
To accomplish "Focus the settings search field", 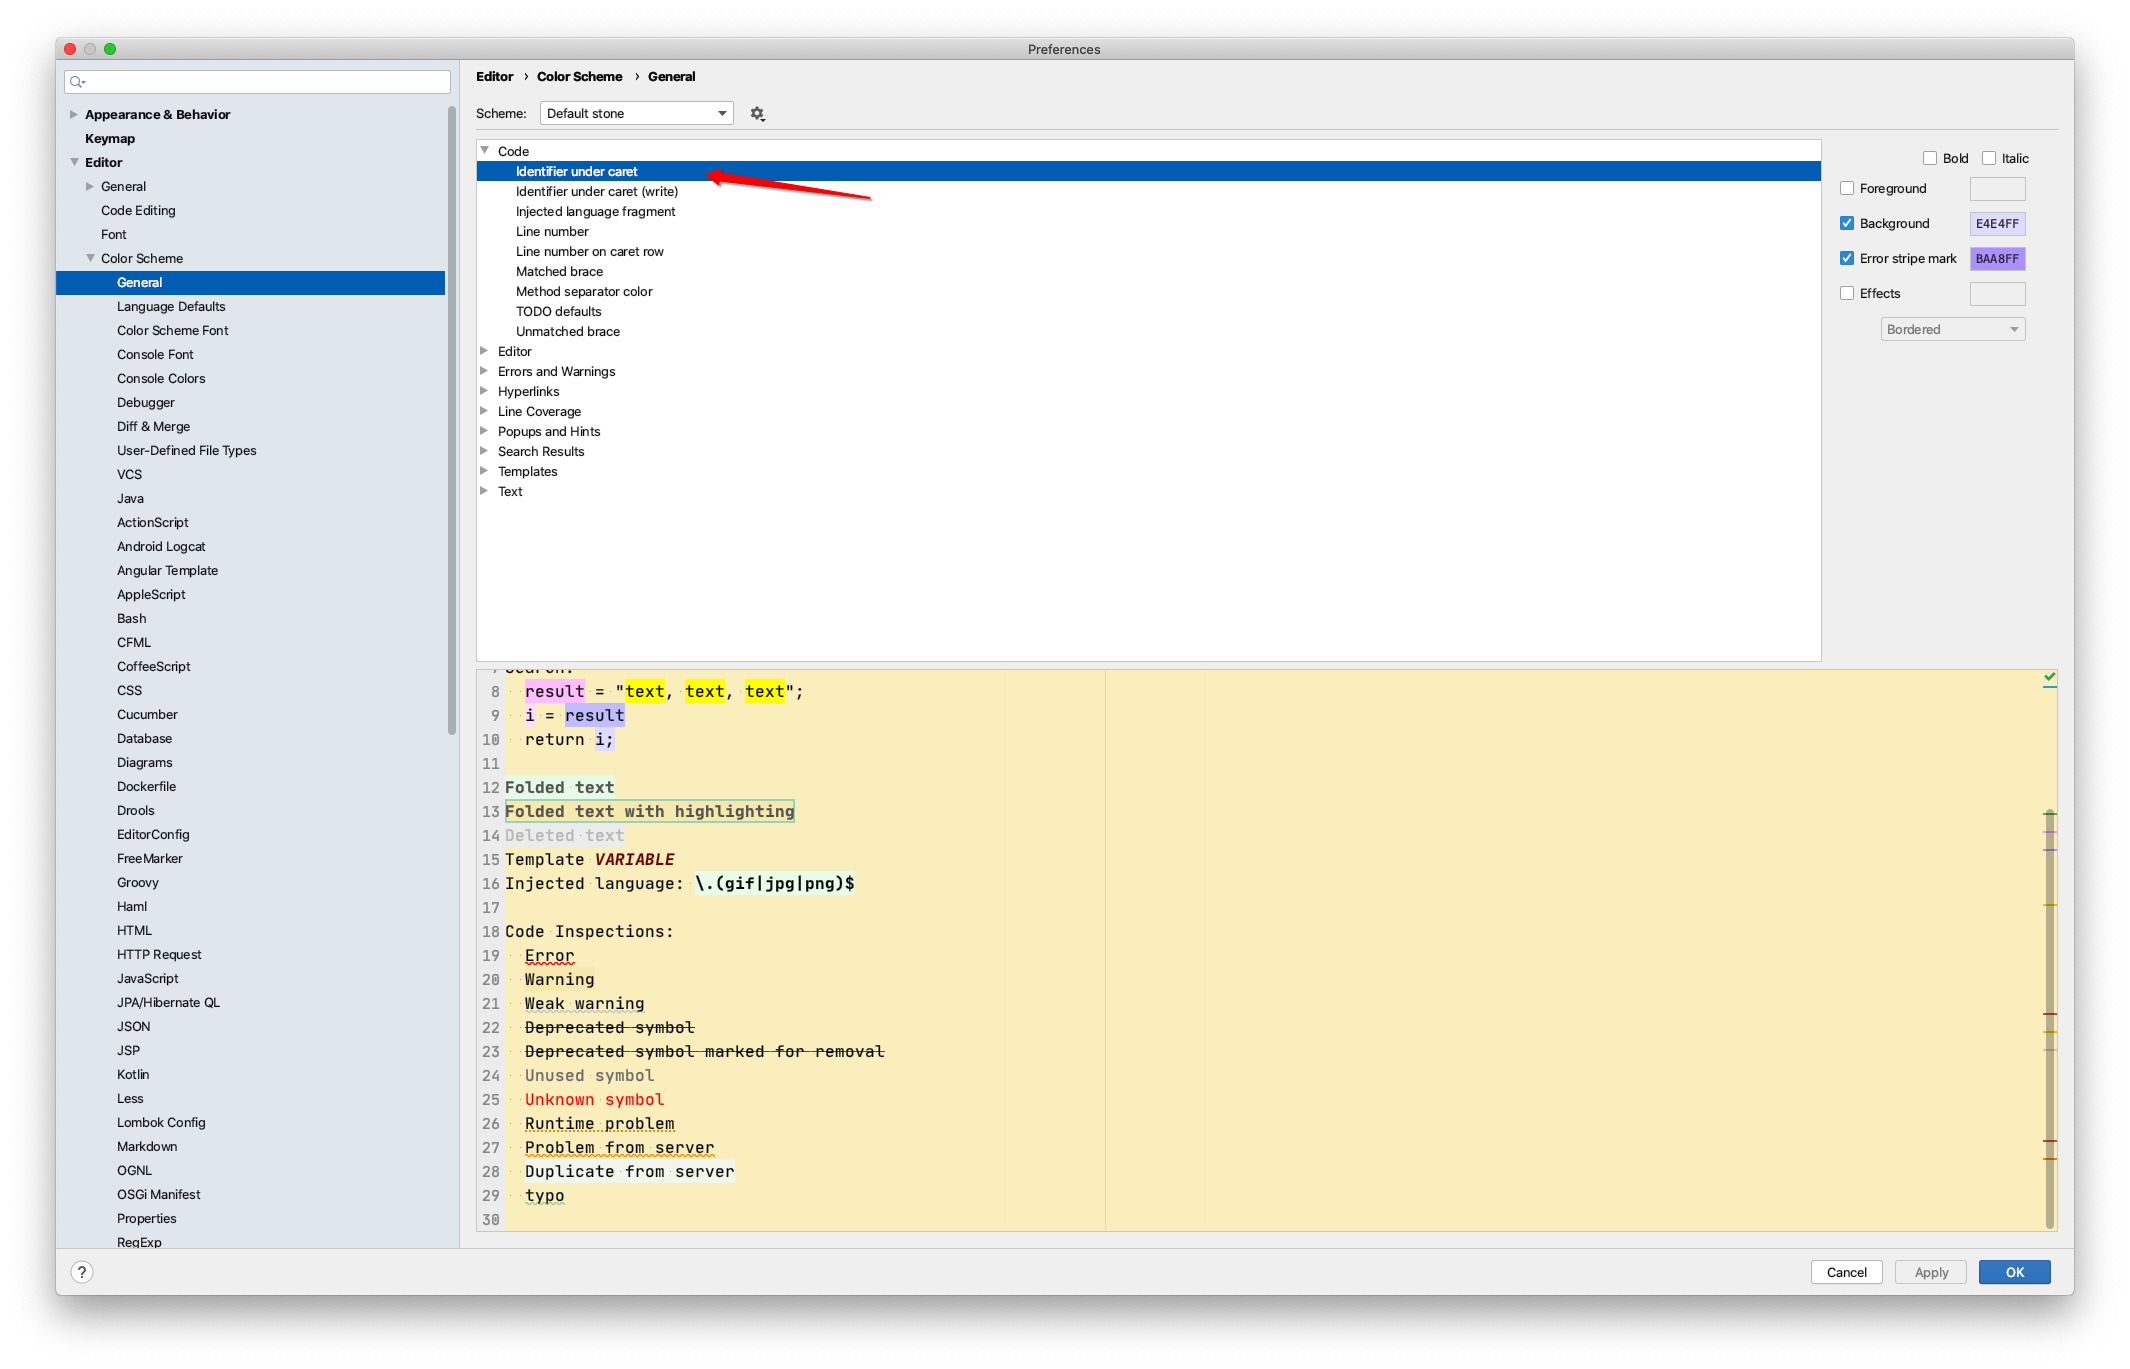I will click(x=257, y=82).
